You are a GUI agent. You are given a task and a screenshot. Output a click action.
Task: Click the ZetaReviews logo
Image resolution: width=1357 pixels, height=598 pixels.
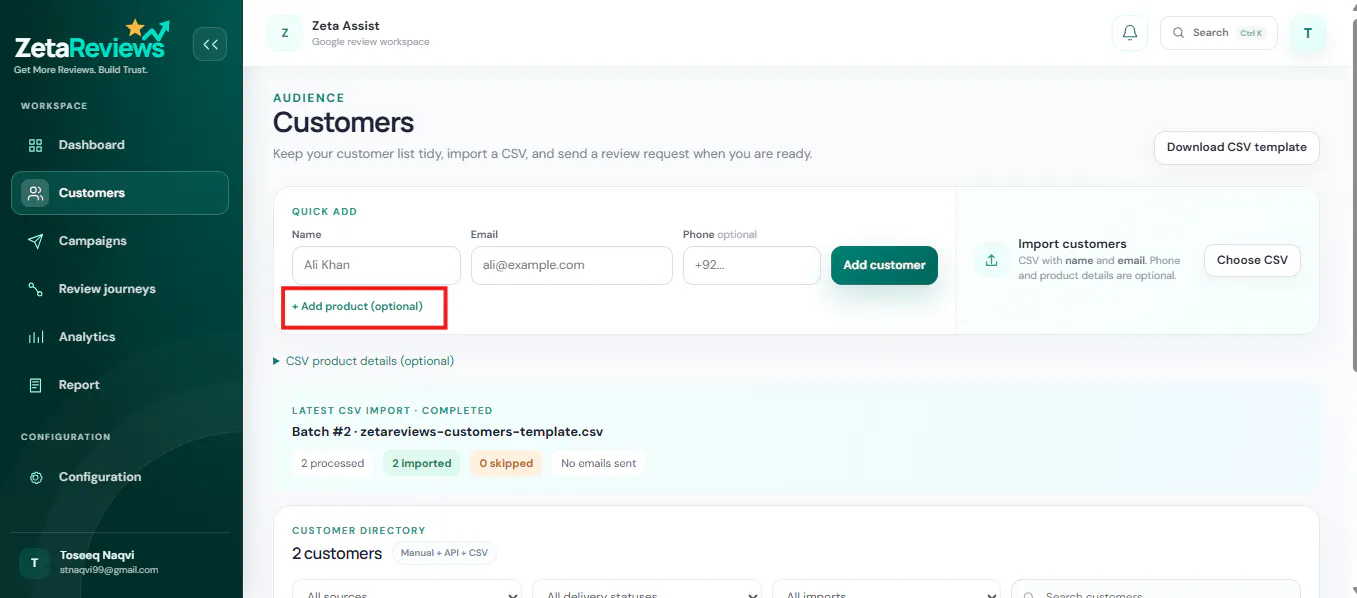(x=92, y=46)
